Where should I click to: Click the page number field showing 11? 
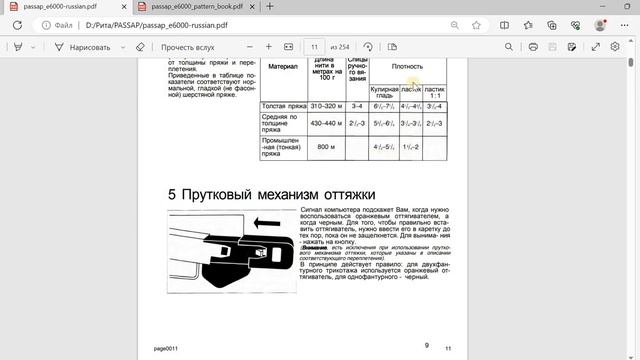click(x=314, y=47)
